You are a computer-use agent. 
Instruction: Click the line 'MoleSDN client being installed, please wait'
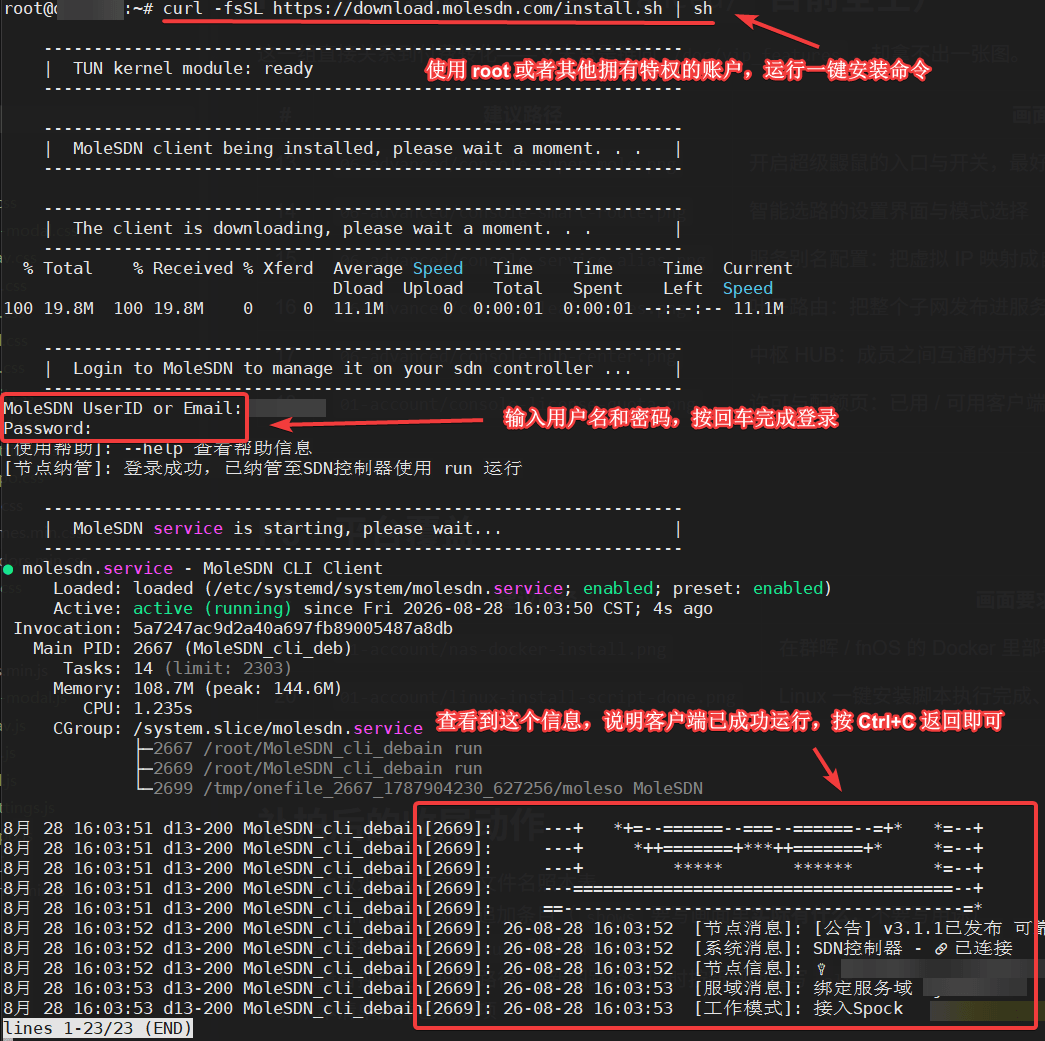point(357,149)
